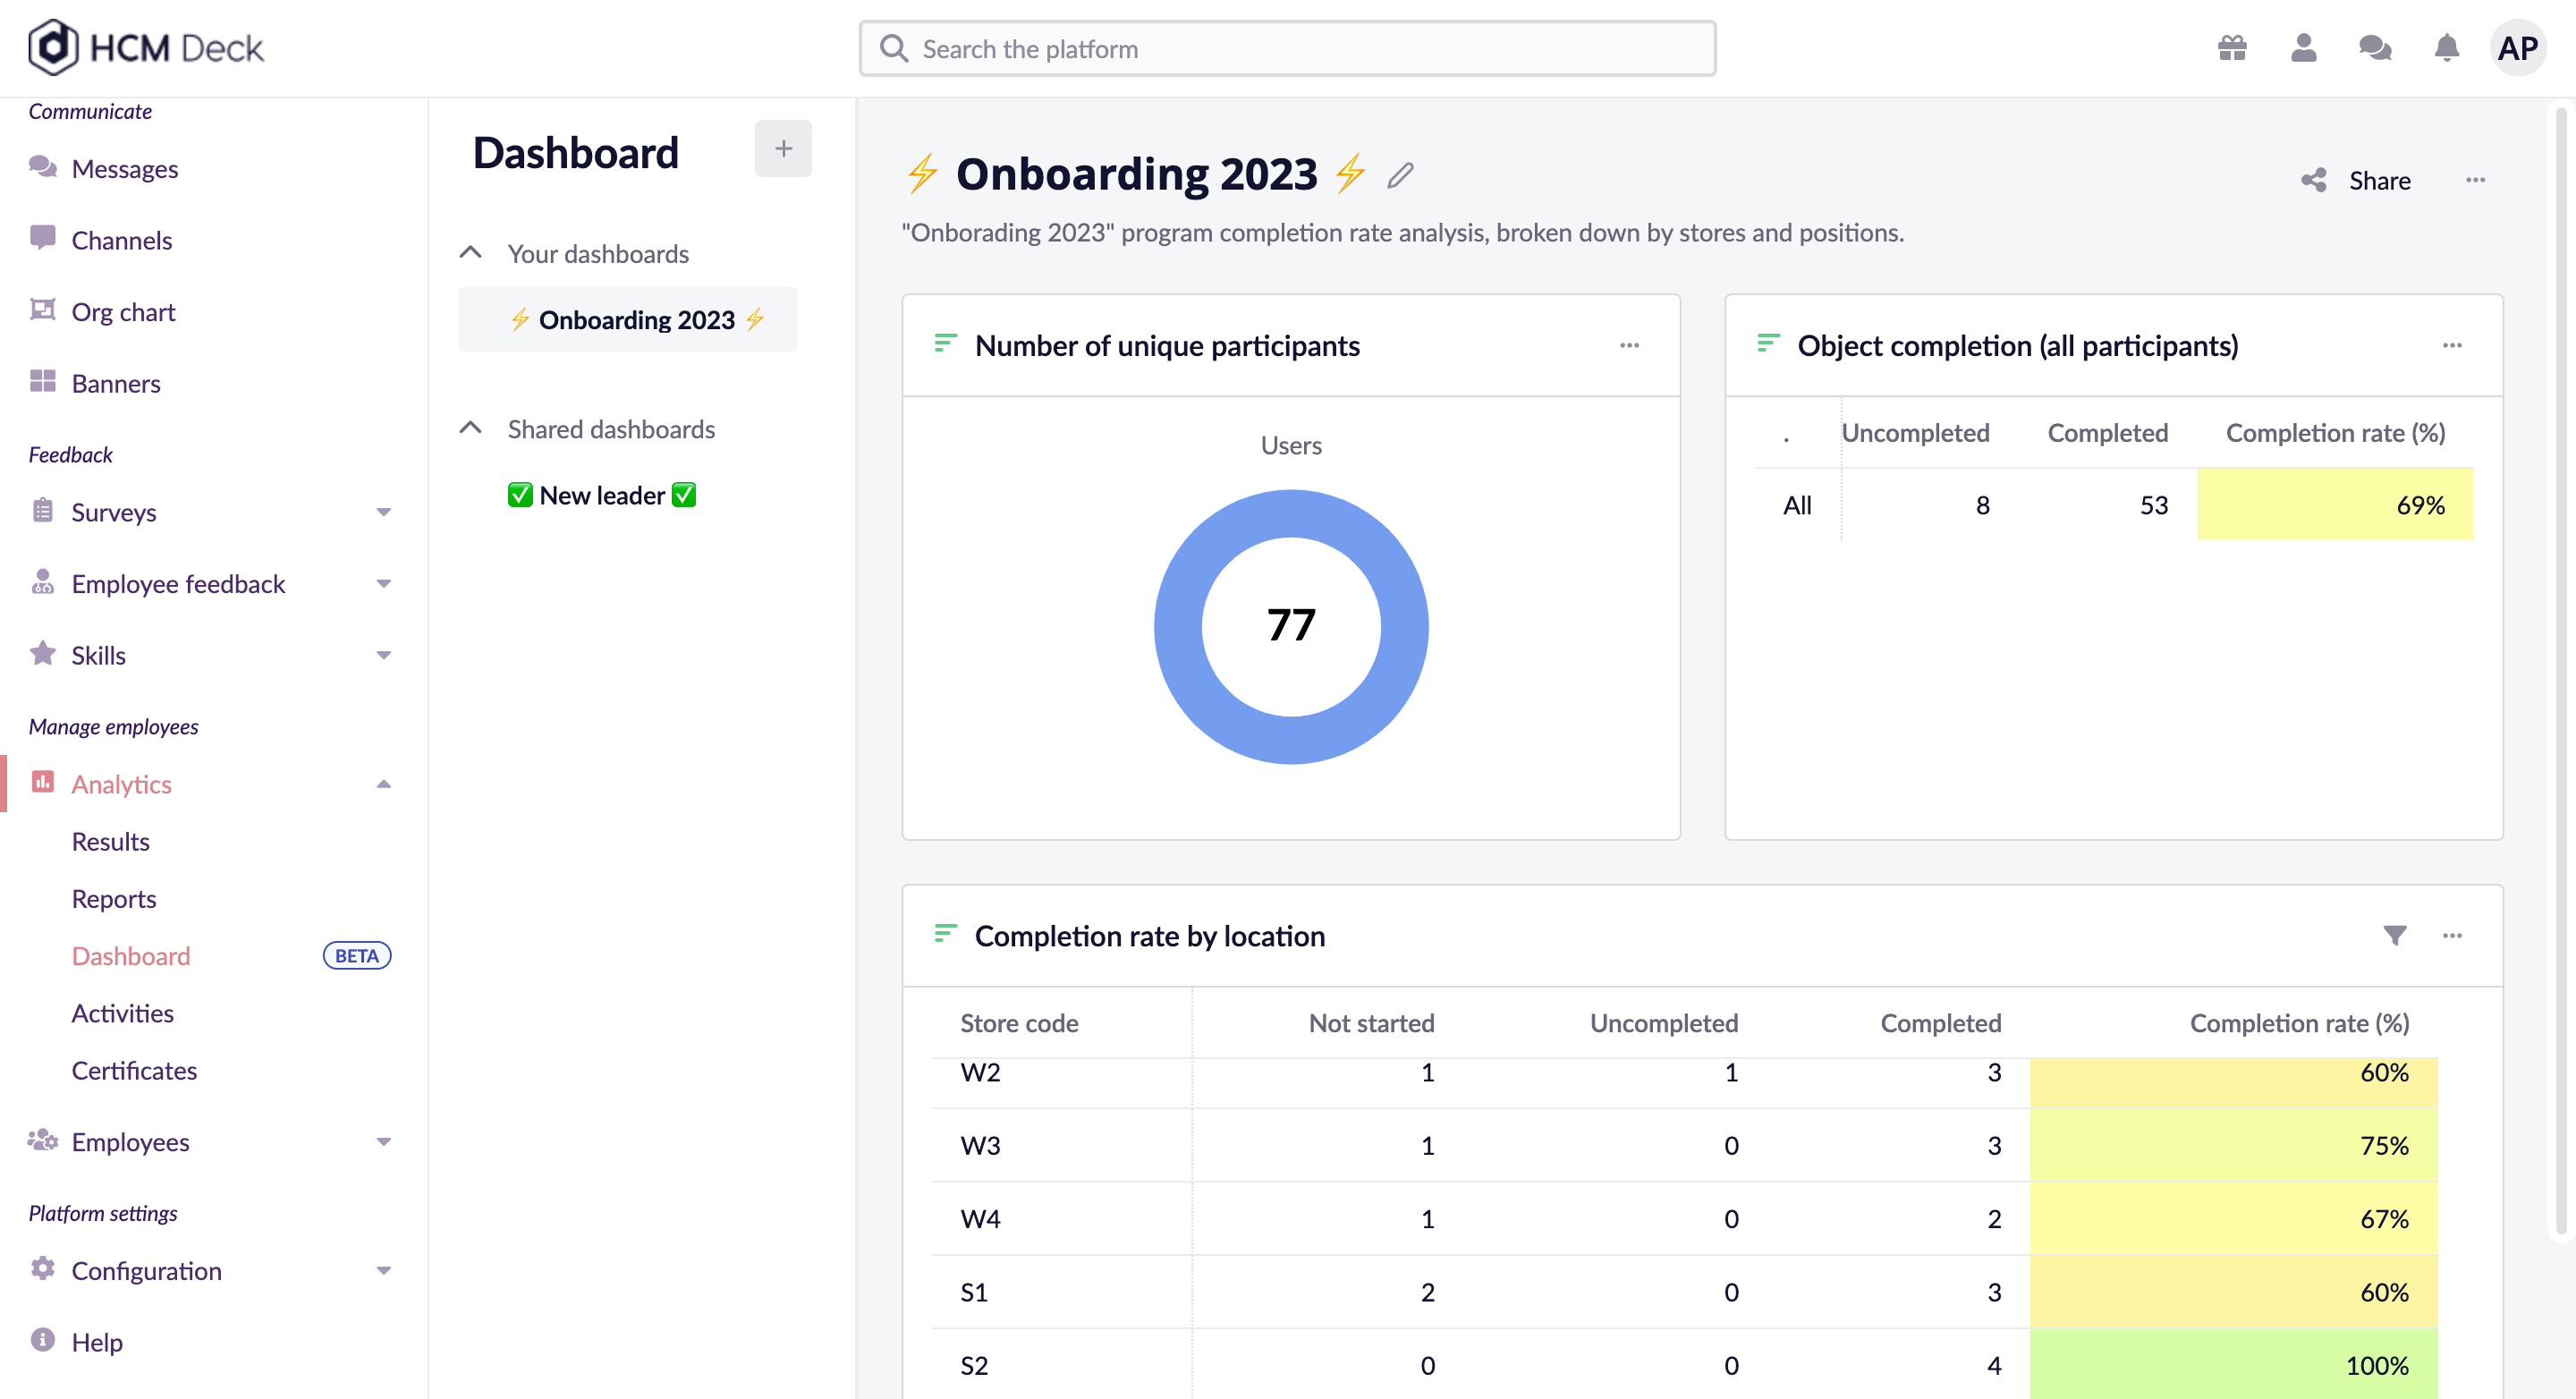Click the green 100% cell for S2
This screenshot has width=2576, height=1399.
pos(2233,1364)
